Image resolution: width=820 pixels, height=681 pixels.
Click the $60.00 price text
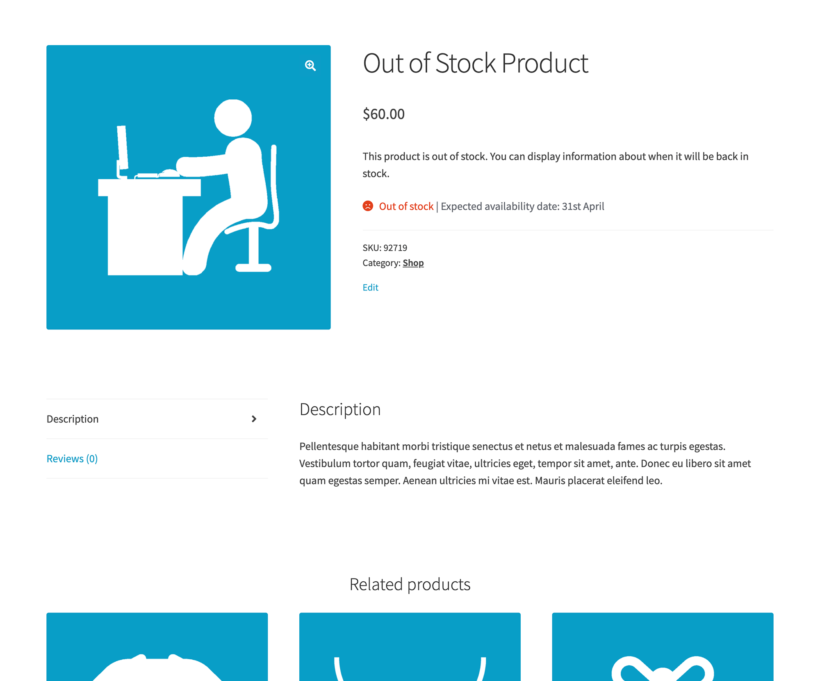[383, 114]
